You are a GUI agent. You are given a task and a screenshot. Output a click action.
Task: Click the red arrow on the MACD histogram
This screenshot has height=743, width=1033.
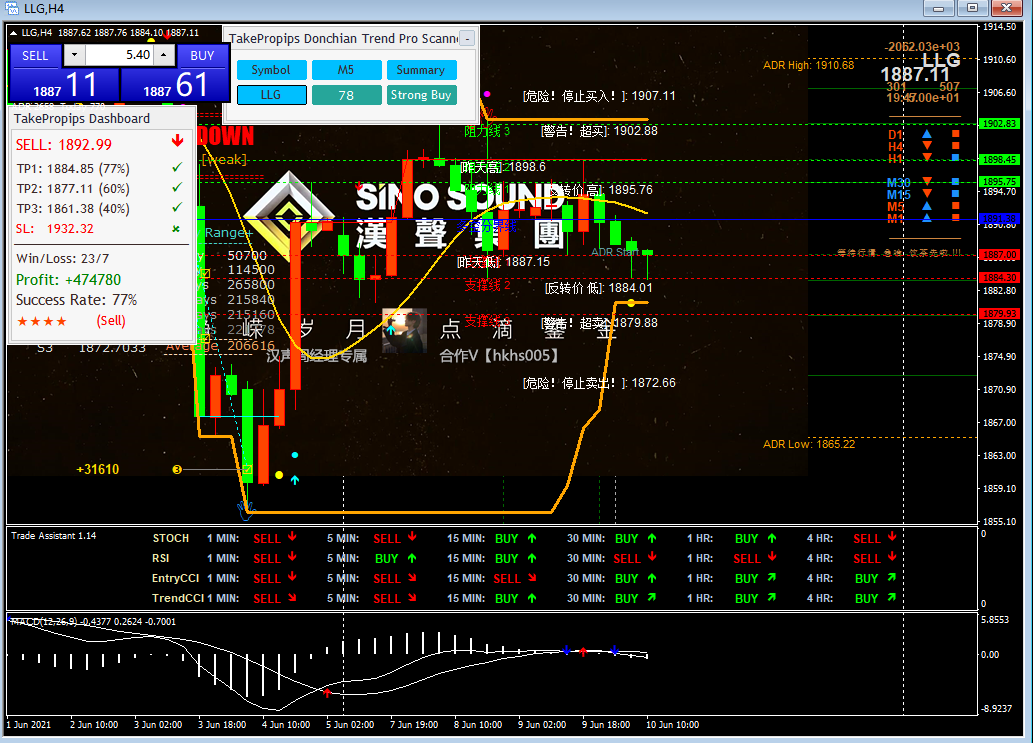click(x=327, y=692)
